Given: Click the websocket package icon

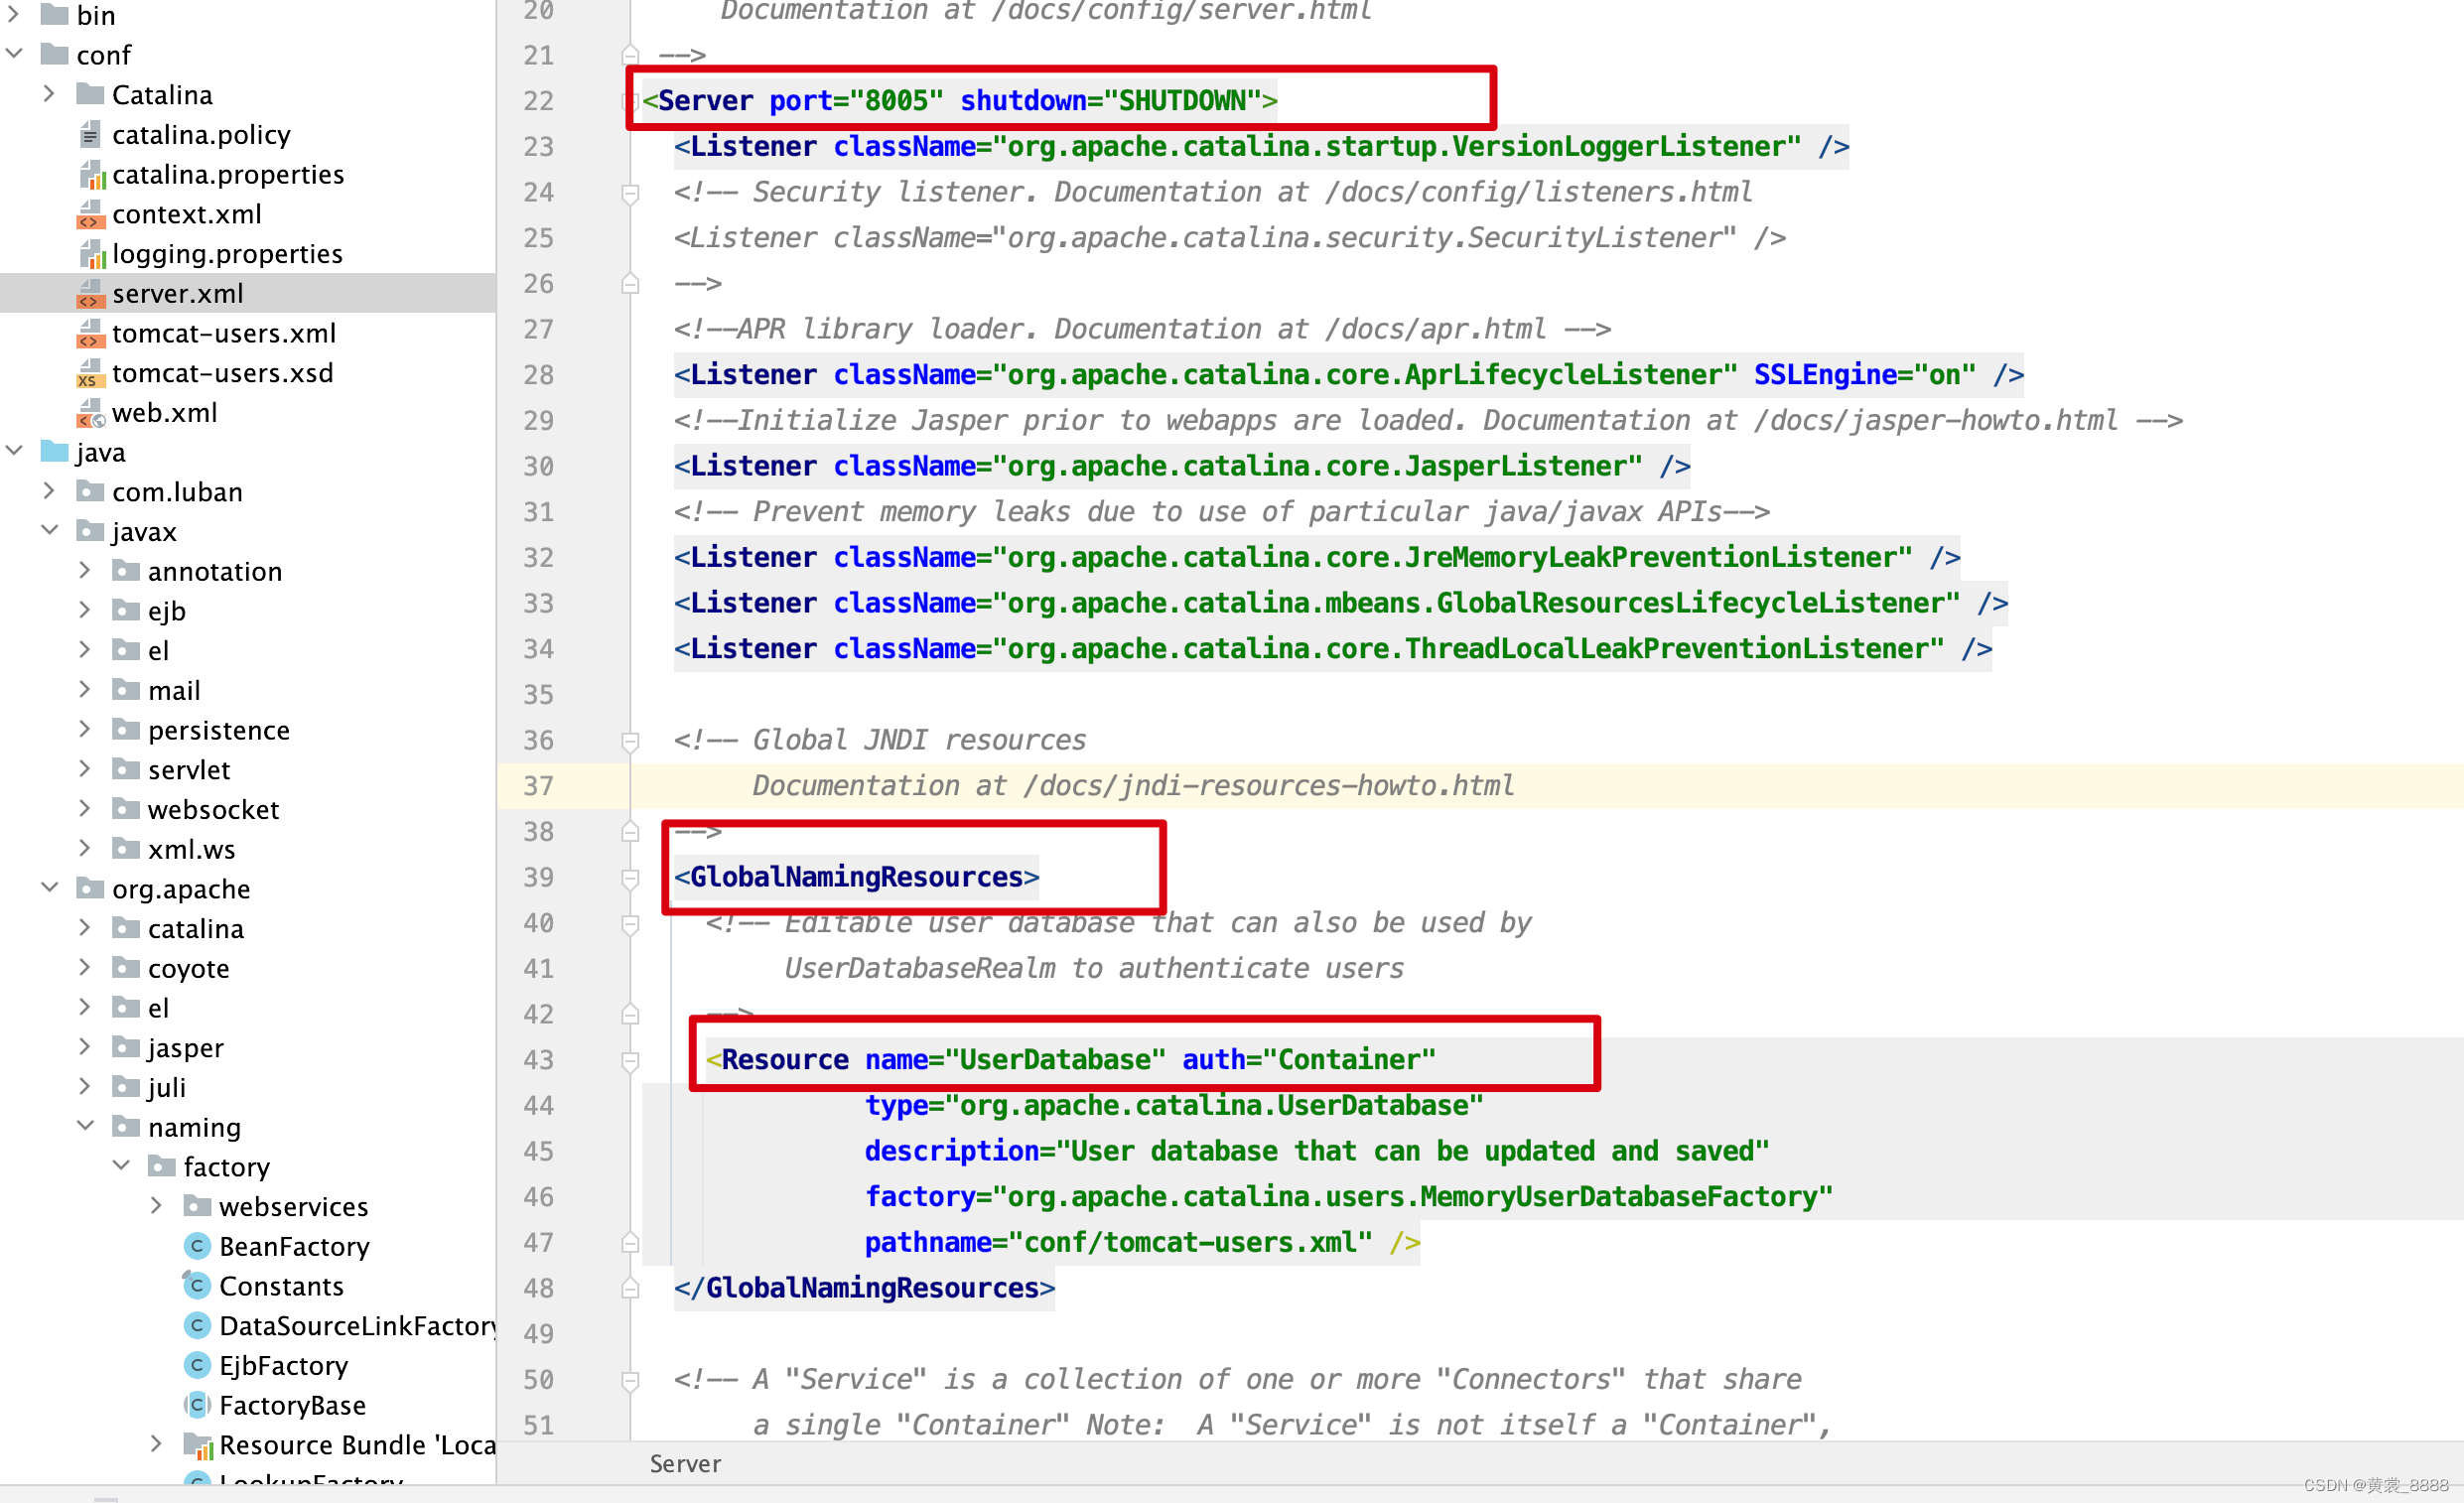Looking at the screenshot, I should point(126,808).
